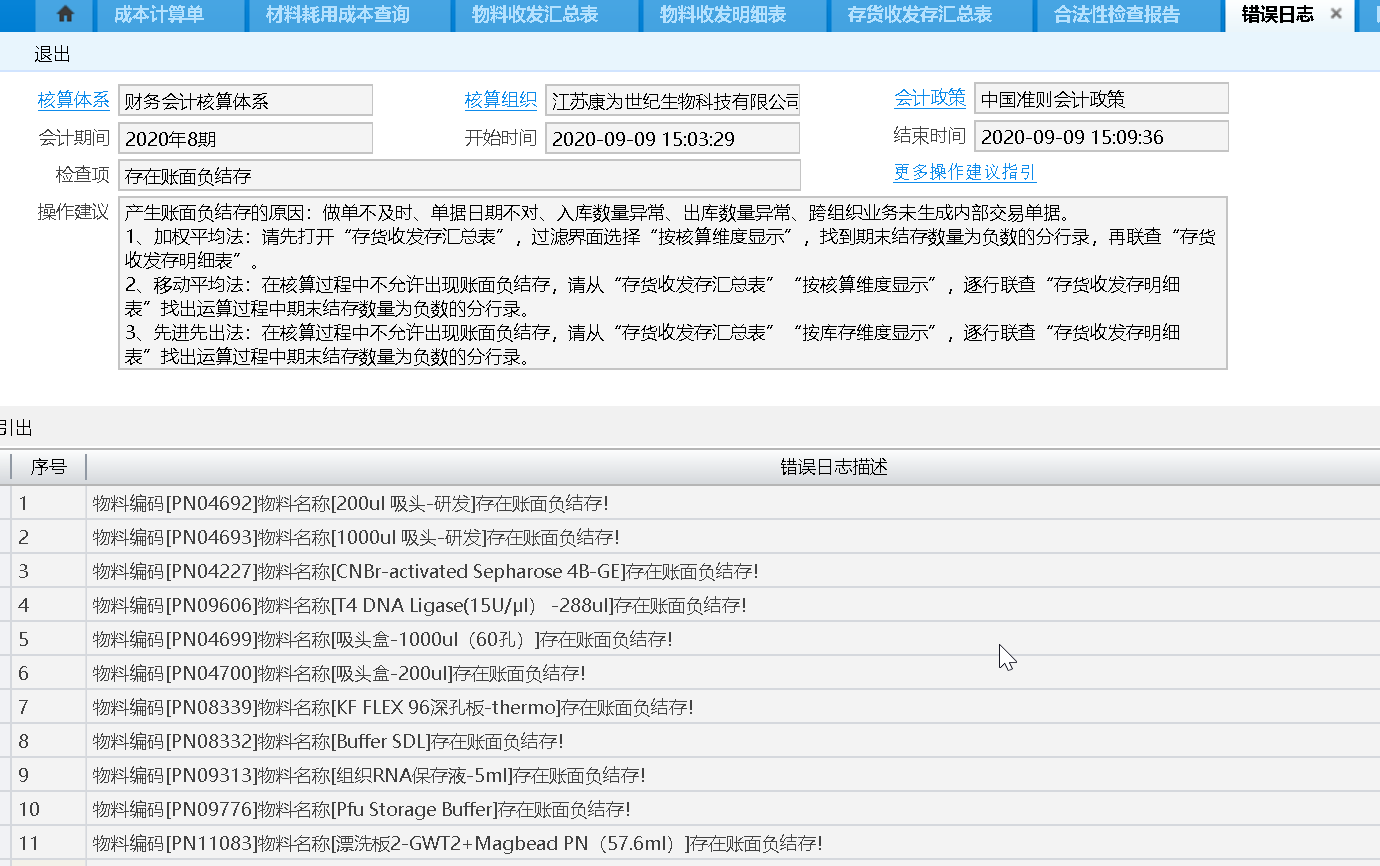The image size is (1380, 866).
Task: Click sequence number 5 cell
Action: point(48,639)
